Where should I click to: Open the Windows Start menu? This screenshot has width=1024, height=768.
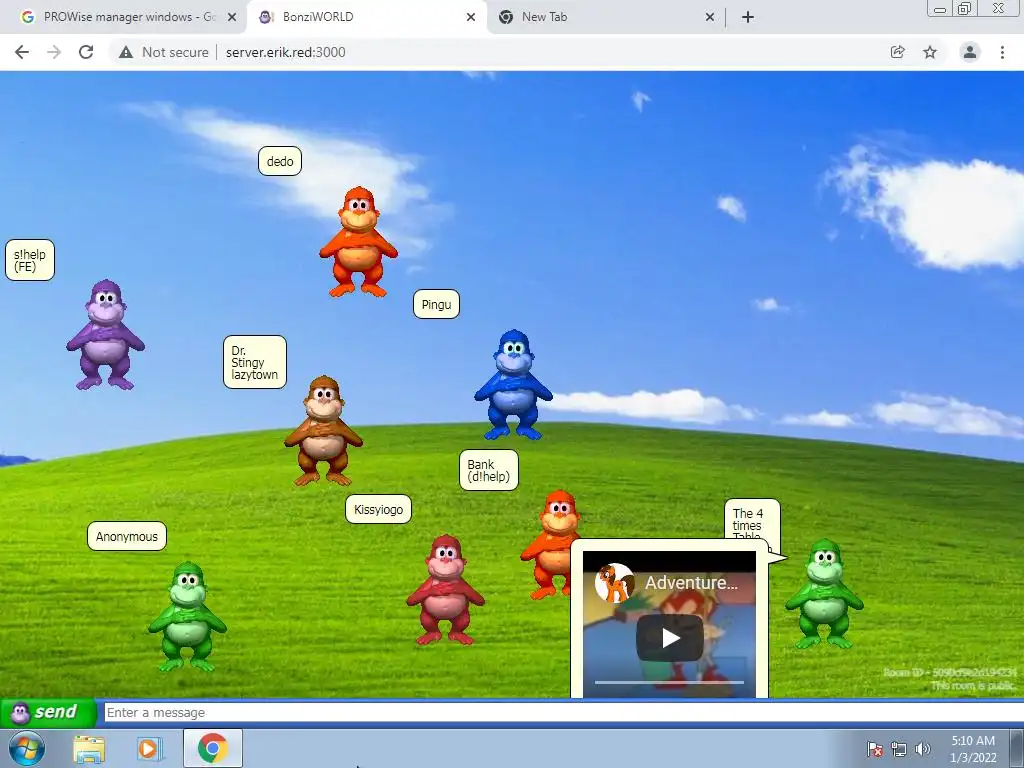click(26, 748)
